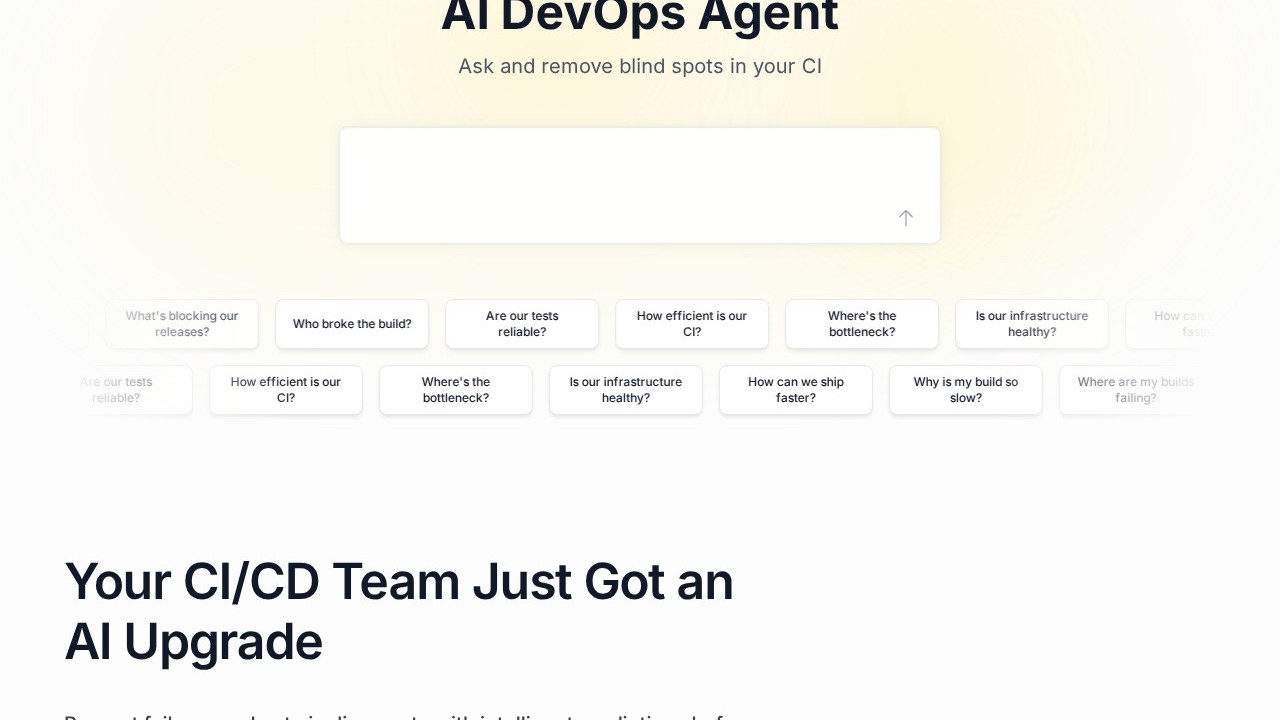Select bottom-row "How efficient is our CI?" chip
Image resolution: width=1280 pixels, height=720 pixels.
pyautogui.click(x=286, y=390)
